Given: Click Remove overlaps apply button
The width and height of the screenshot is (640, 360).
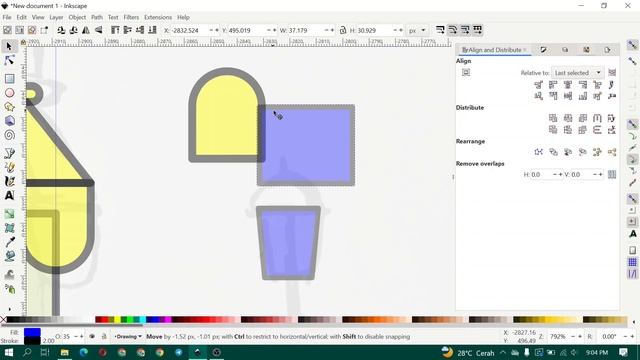Looking at the screenshot, I should coord(612,175).
